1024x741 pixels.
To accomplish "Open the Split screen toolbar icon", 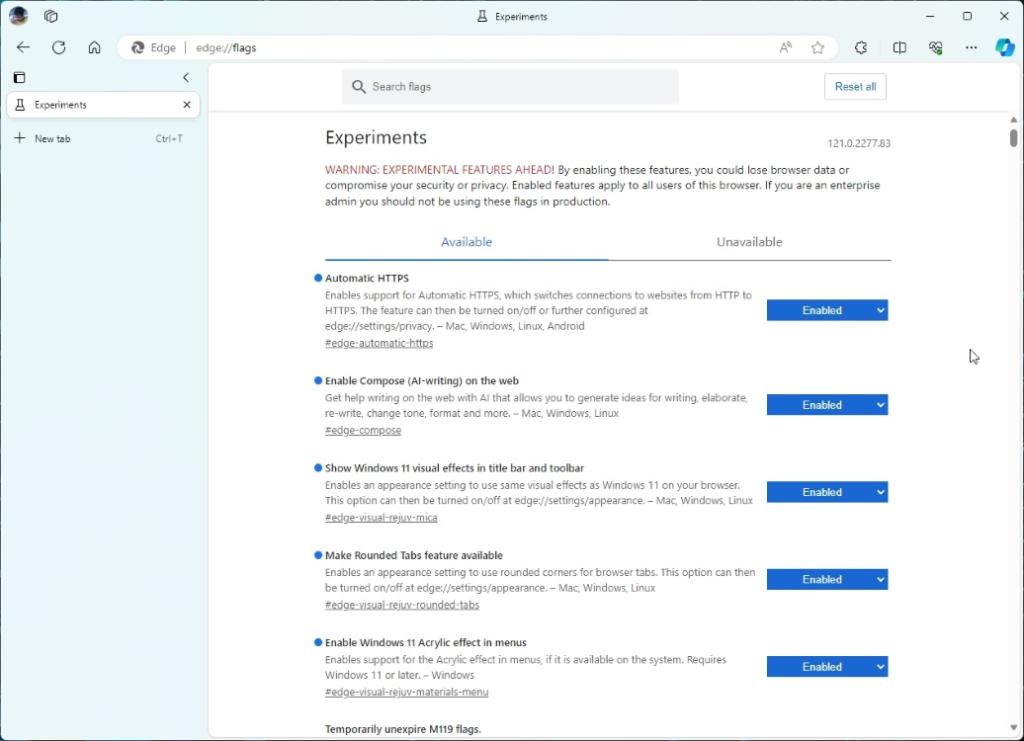I will click(899, 47).
